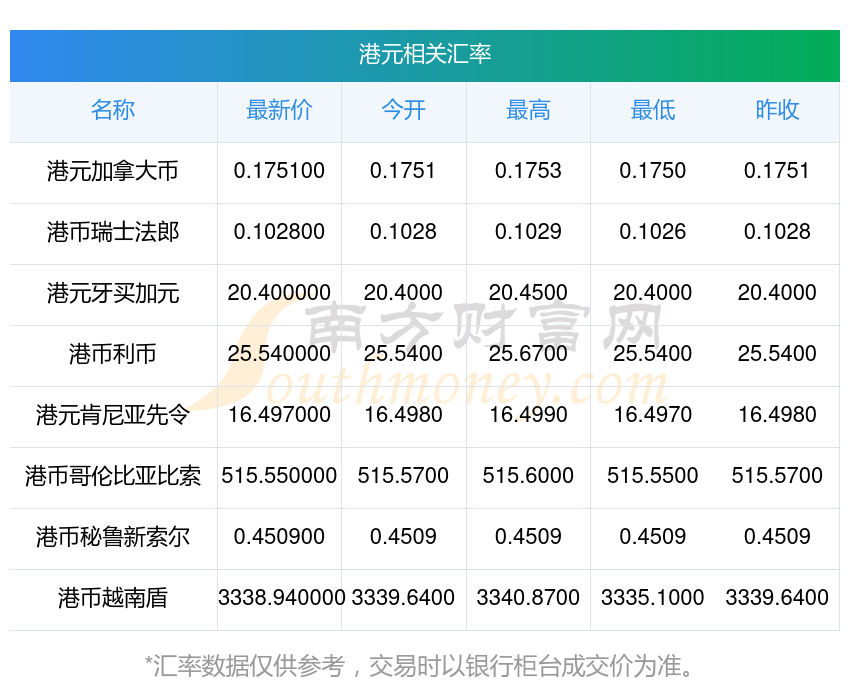Viewport: 850px width, 698px height.
Task: Click the 港元相关汇率 table title
Action: pos(424,55)
